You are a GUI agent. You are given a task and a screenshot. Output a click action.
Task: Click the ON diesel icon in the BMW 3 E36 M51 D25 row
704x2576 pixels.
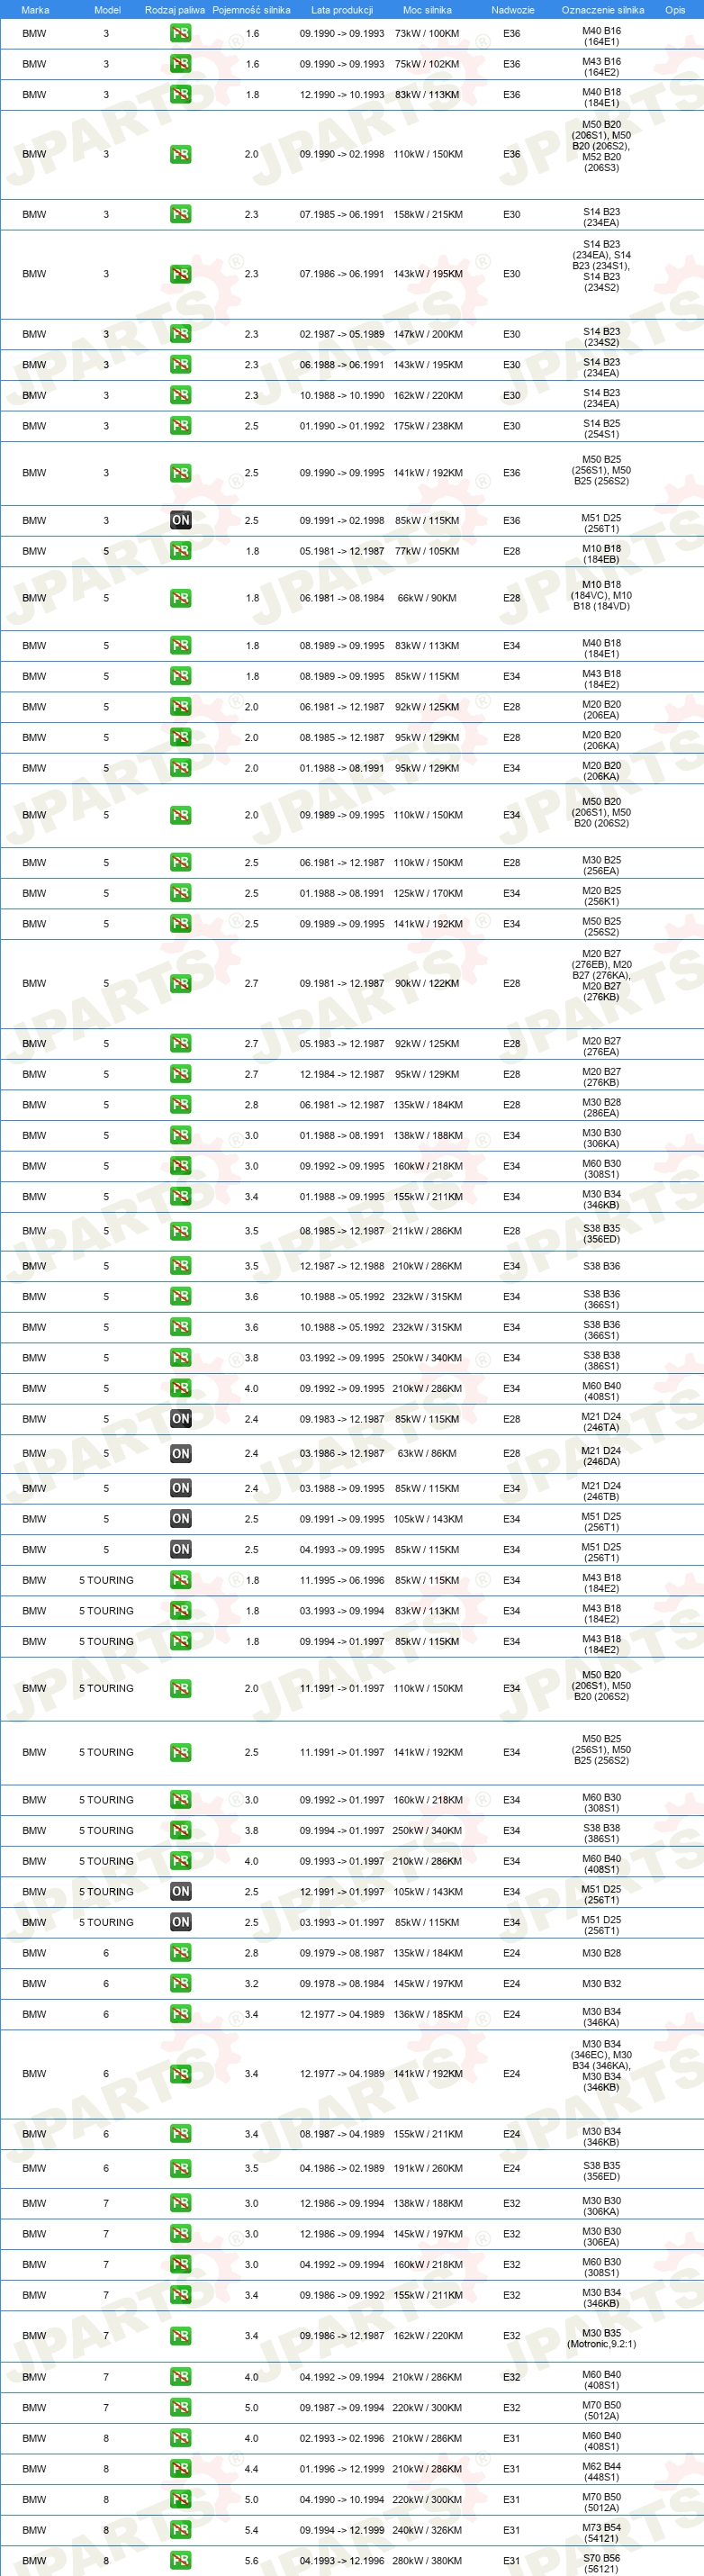point(180,520)
